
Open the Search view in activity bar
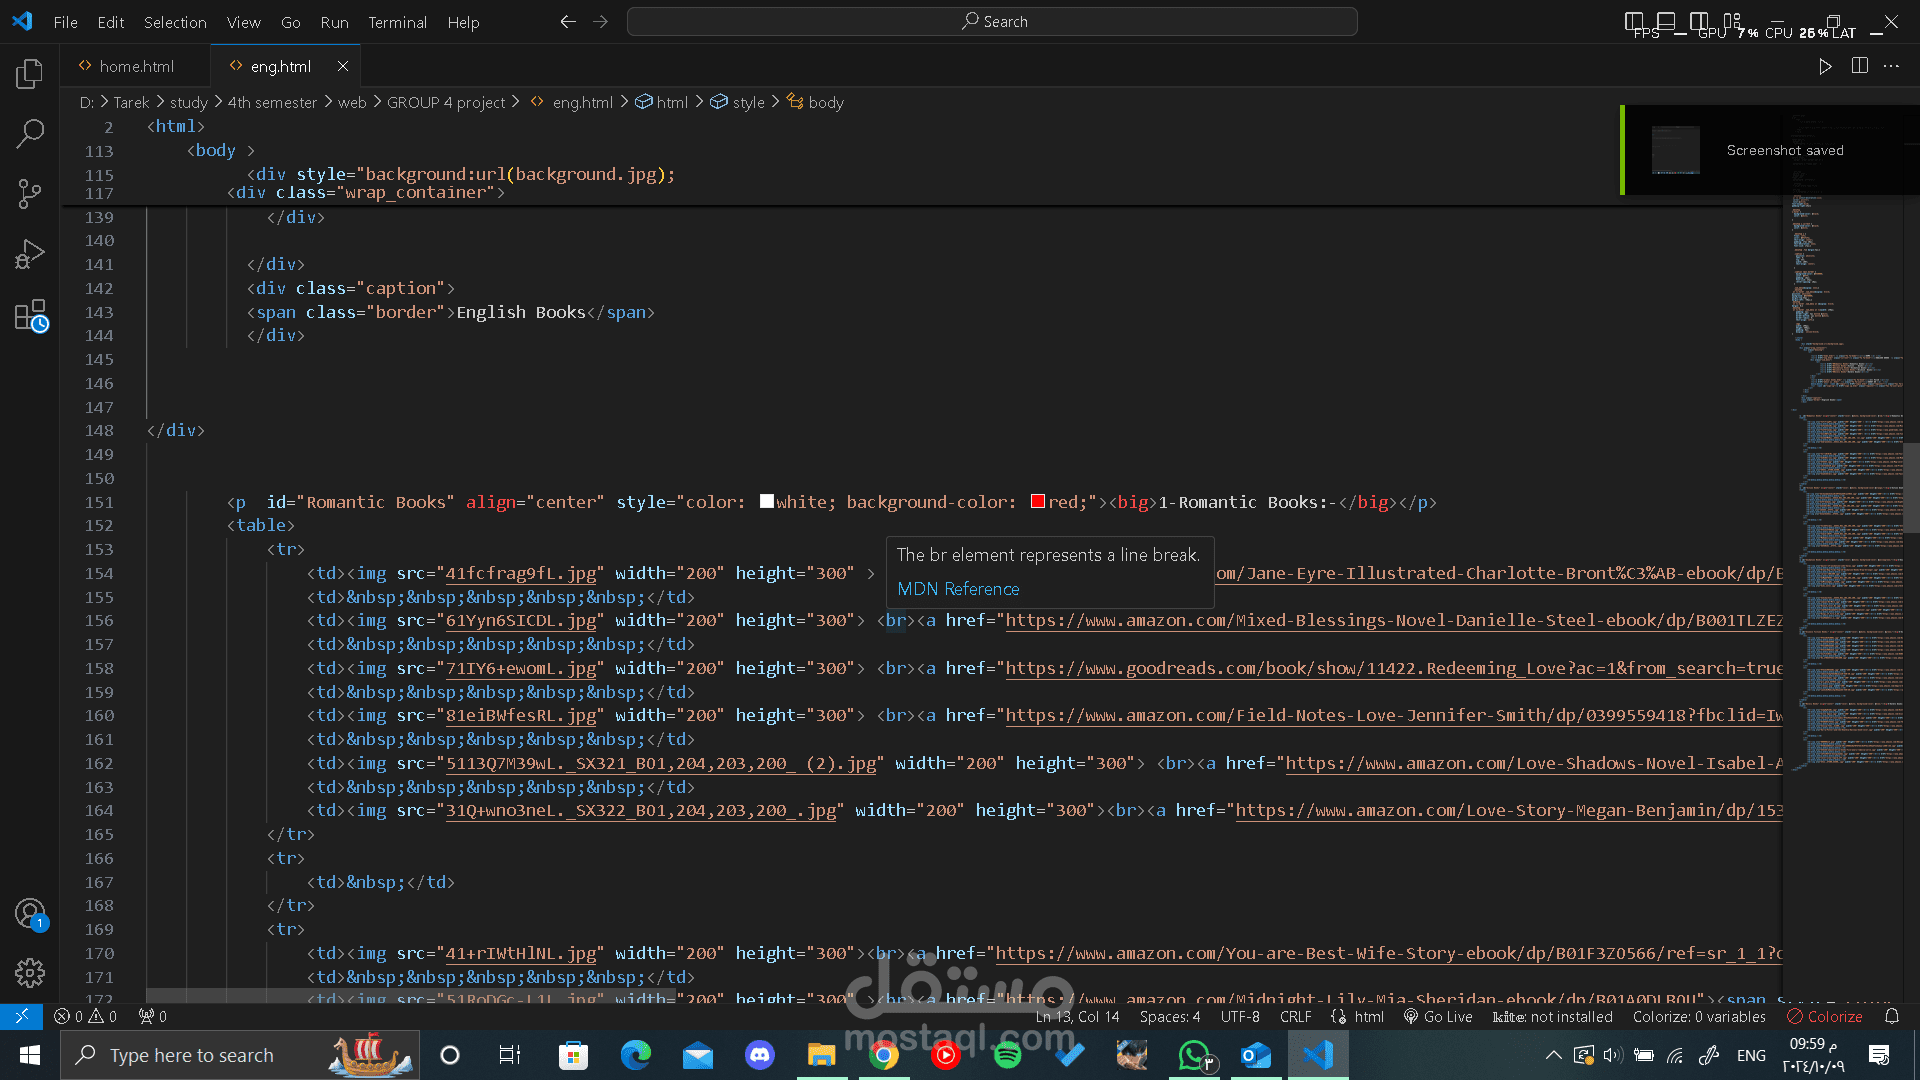(30, 133)
